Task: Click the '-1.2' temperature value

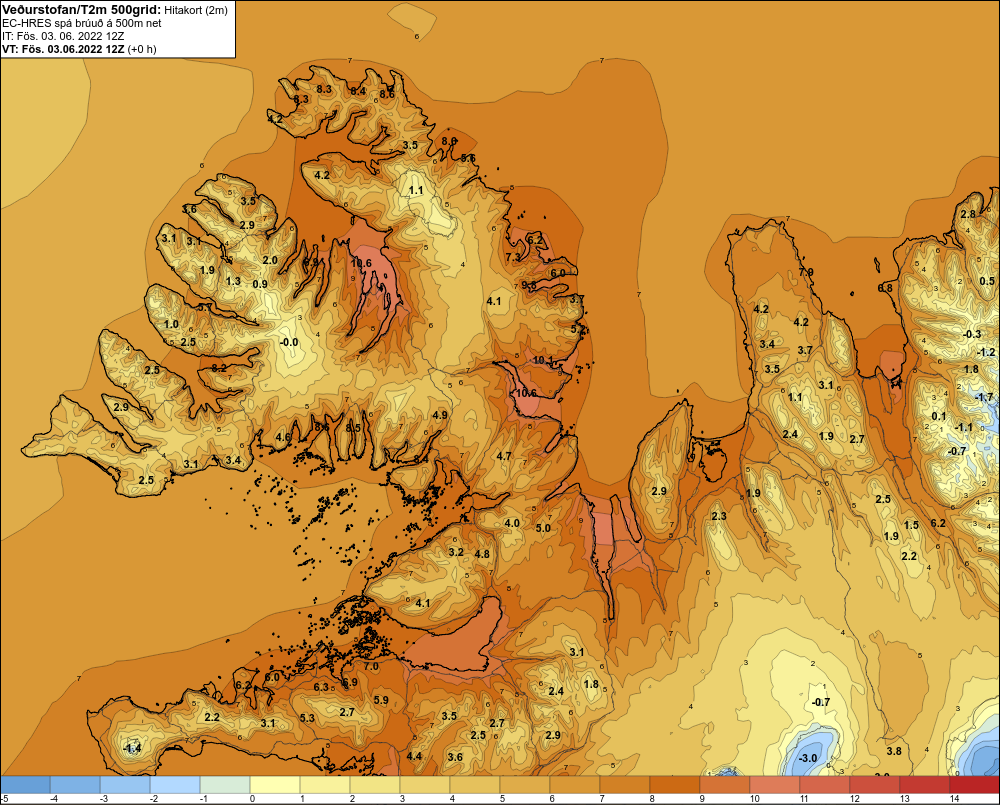Action: pos(986,353)
